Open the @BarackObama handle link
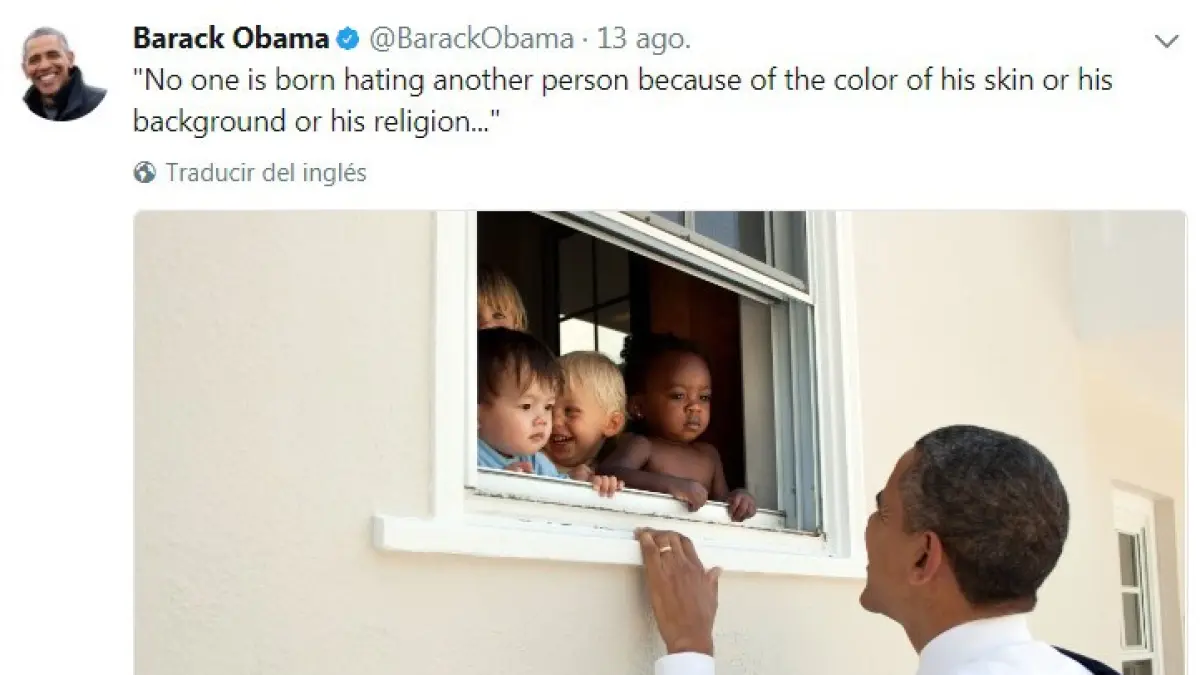This screenshot has width=1200, height=675. click(x=472, y=40)
